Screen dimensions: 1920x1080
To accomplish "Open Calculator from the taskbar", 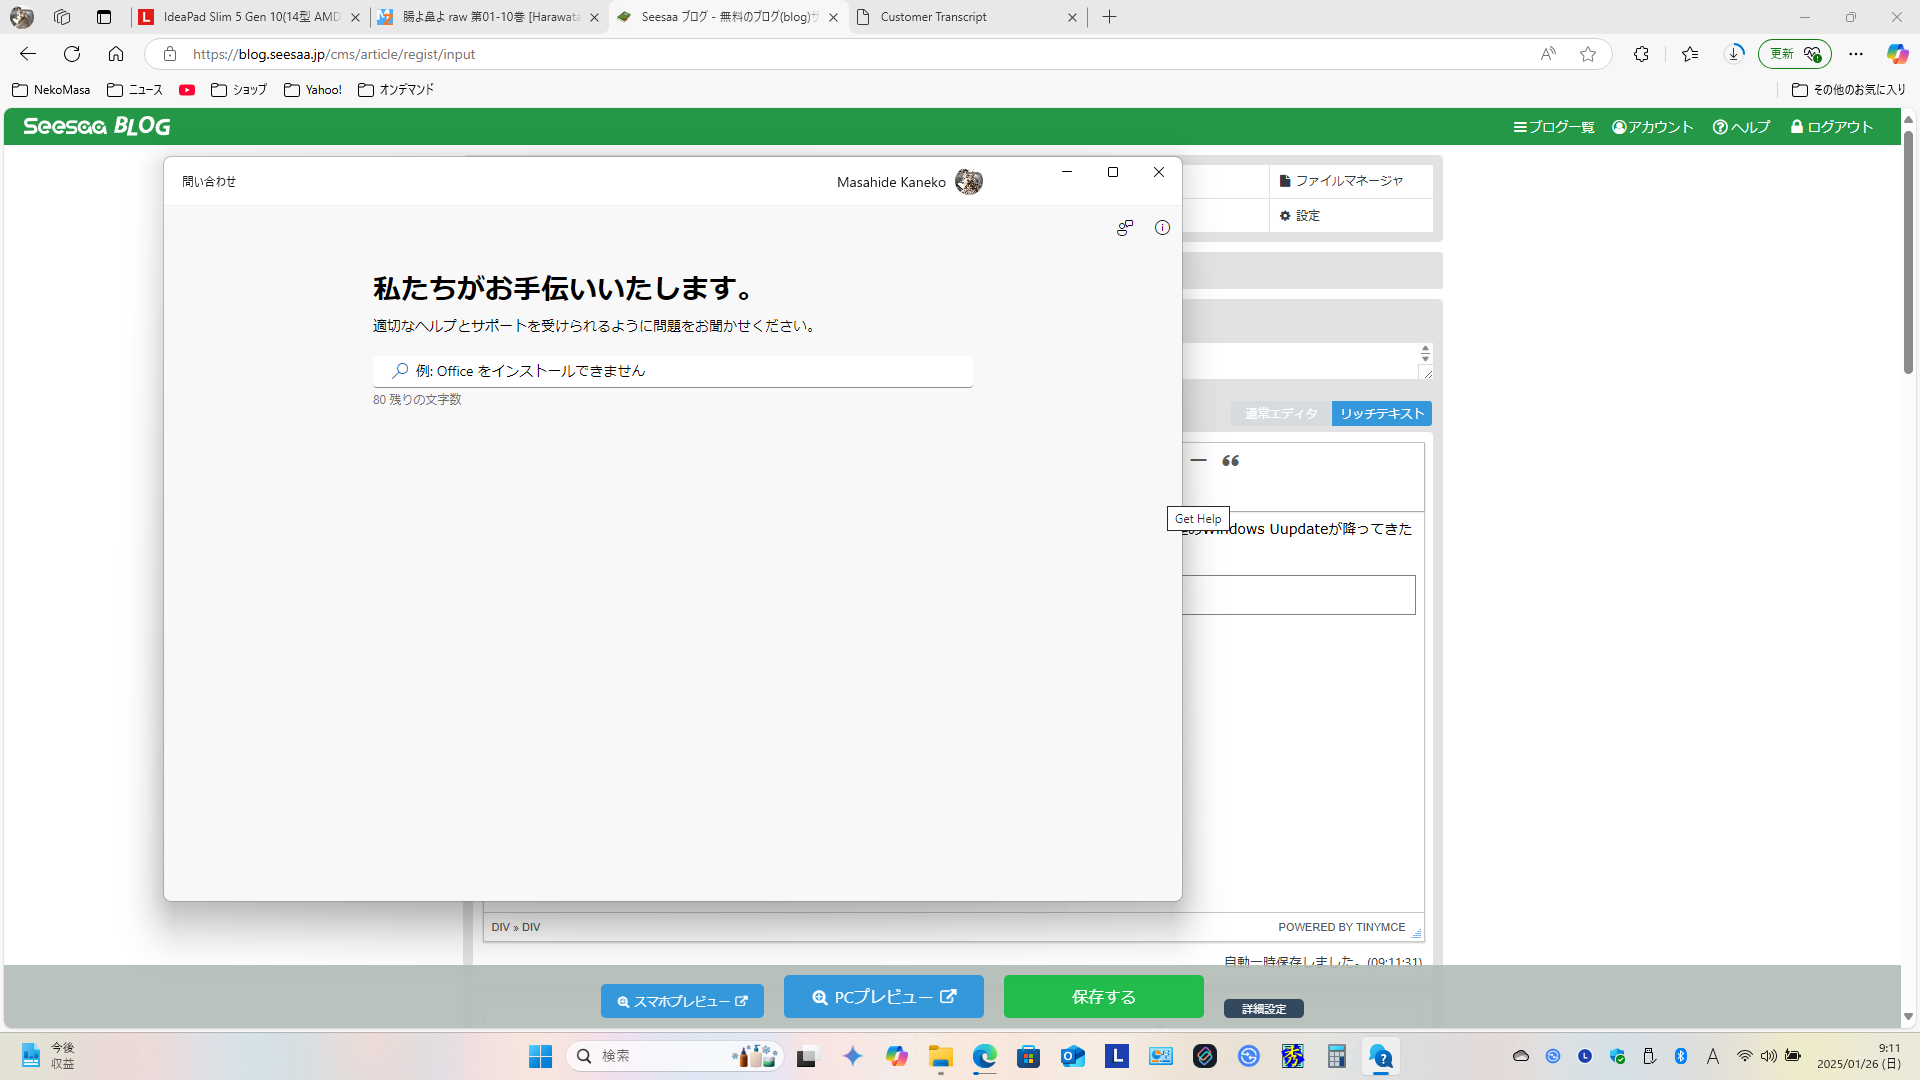I will coord(1337,1056).
